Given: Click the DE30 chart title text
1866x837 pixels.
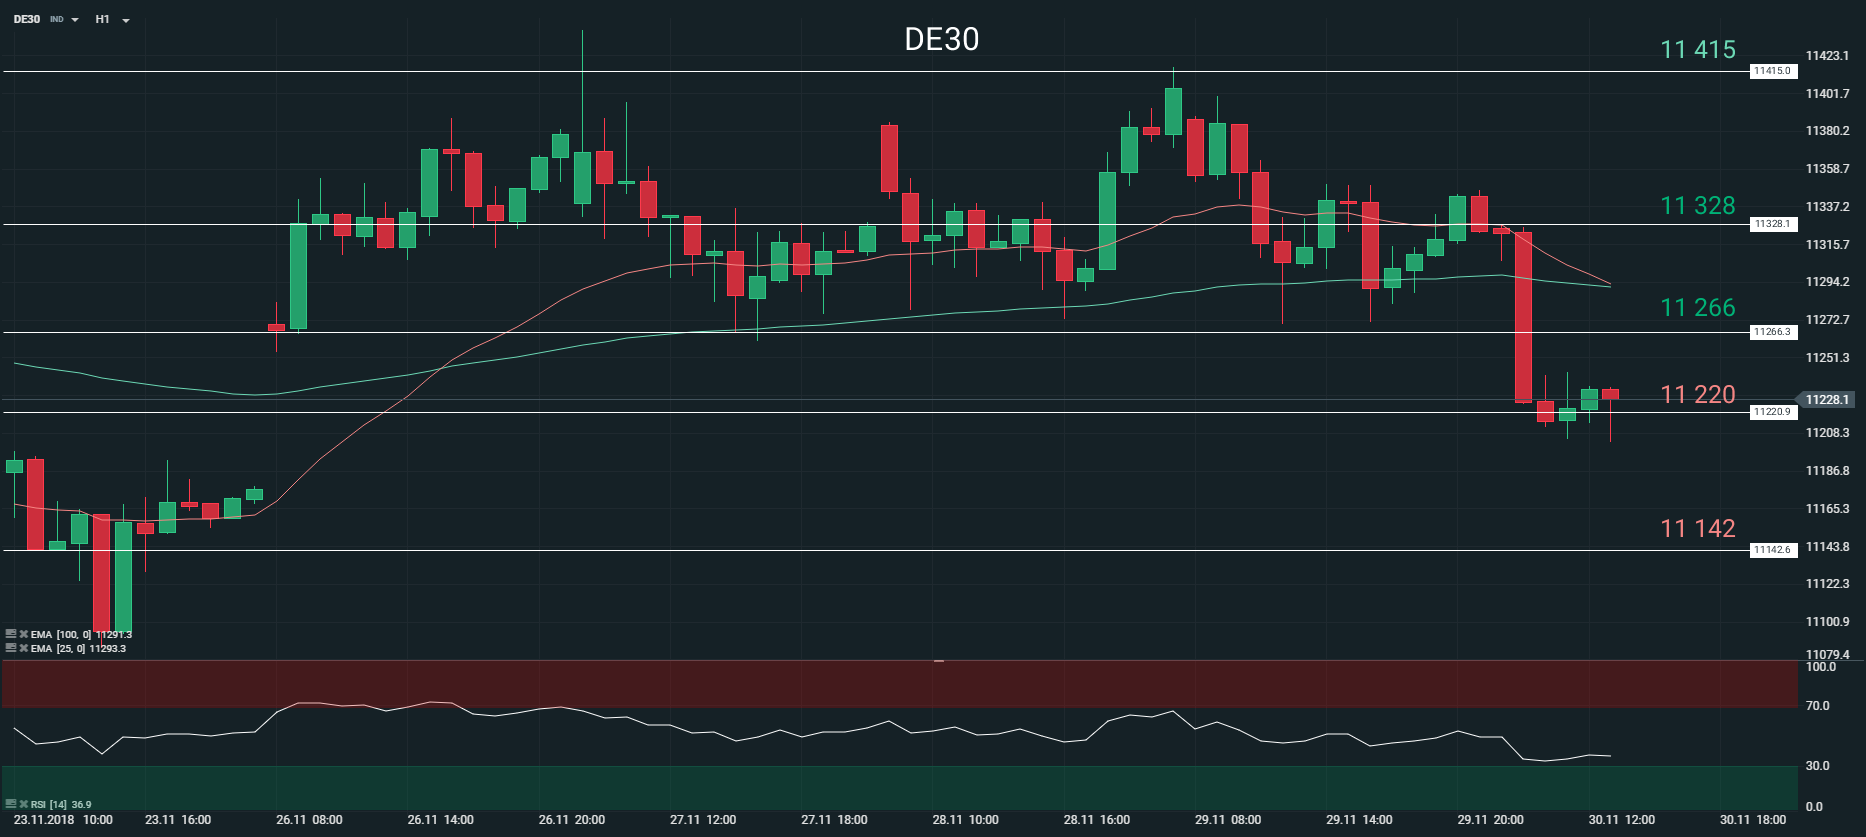Looking at the screenshot, I should coord(941,39).
